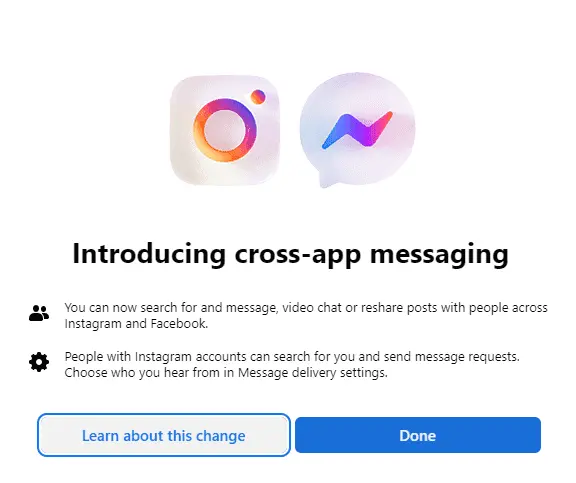The image size is (576, 483).
Task: Click the Introducing cross-app messaging heading
Action: click(291, 254)
